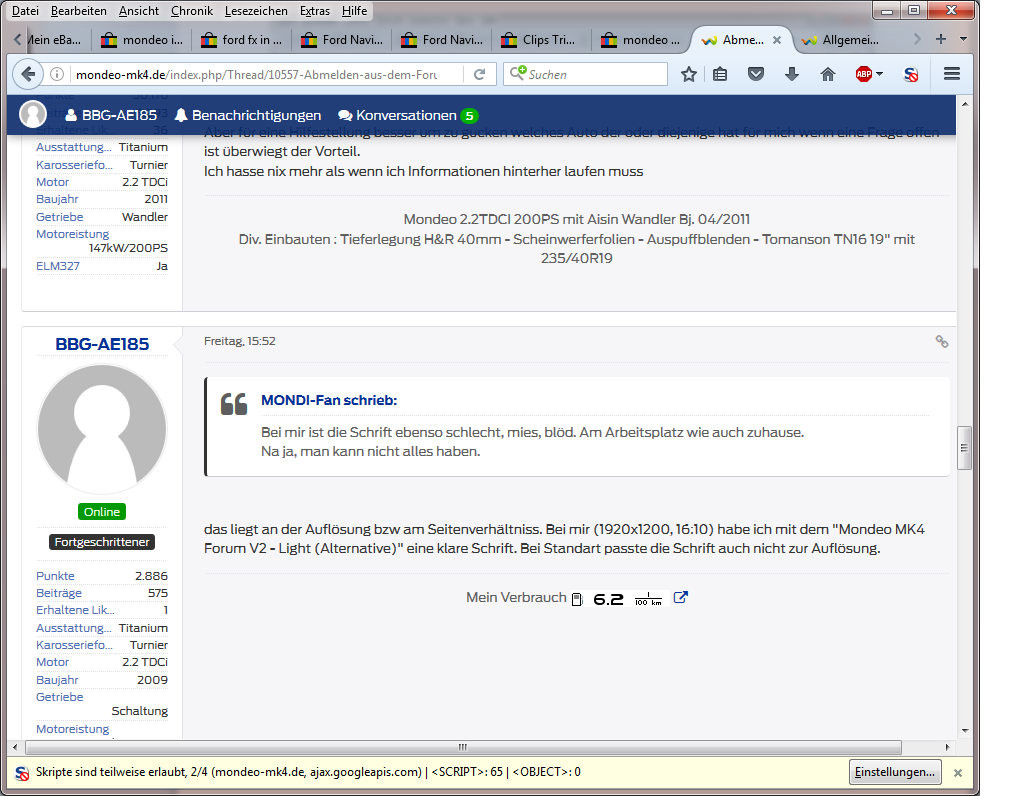The image size is (1024, 796).
Task: Open the downloads arrow icon
Action: [792, 74]
